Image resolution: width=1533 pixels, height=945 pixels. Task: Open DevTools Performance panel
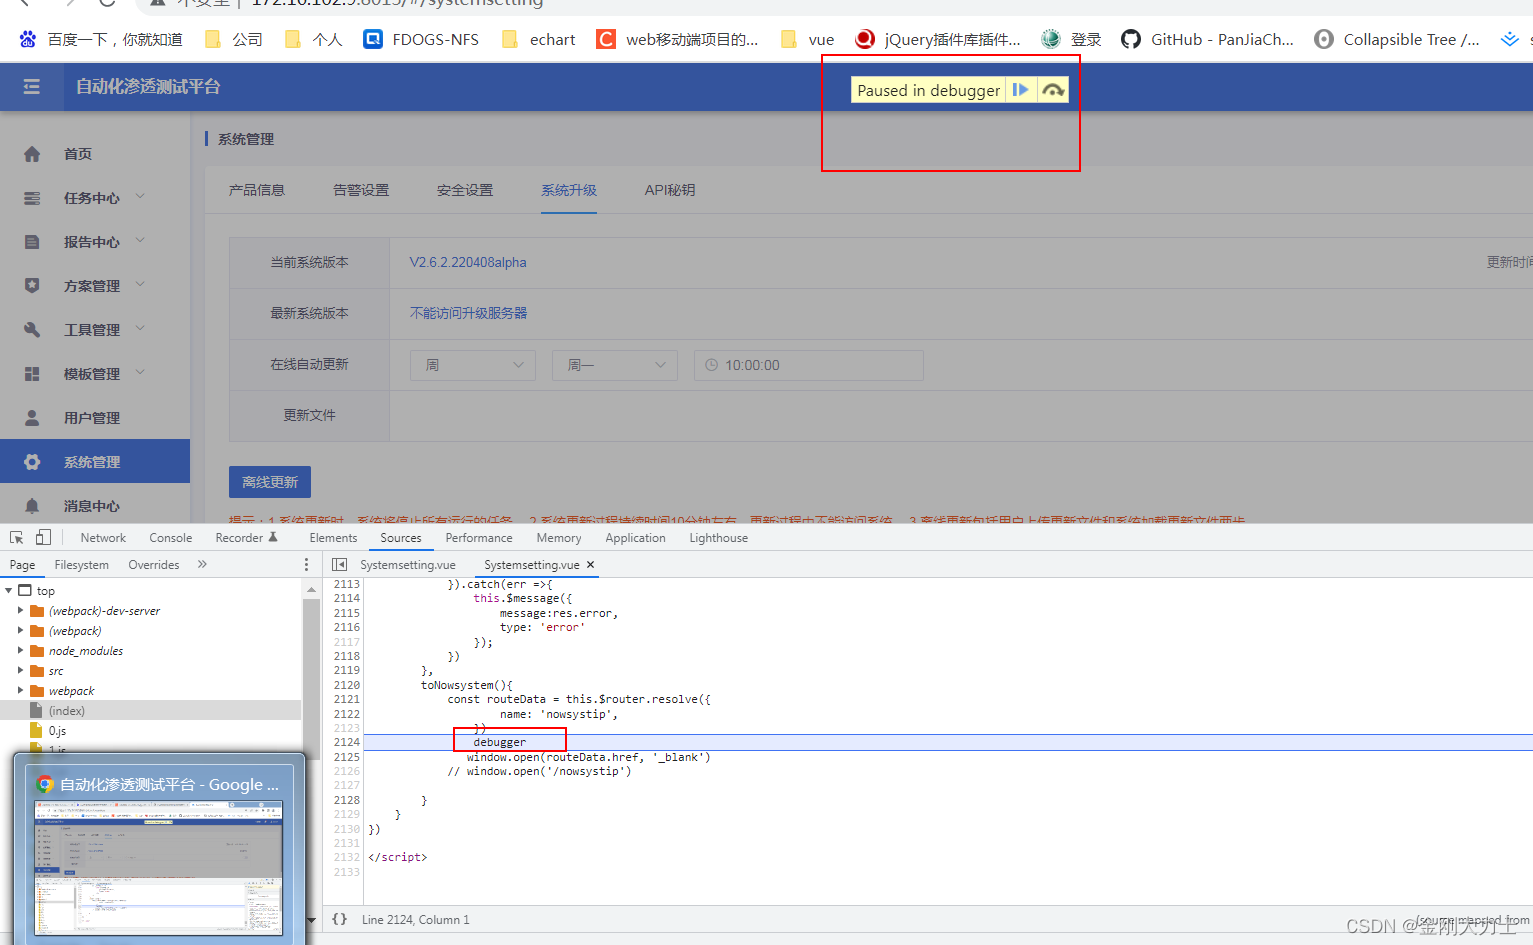point(479,538)
